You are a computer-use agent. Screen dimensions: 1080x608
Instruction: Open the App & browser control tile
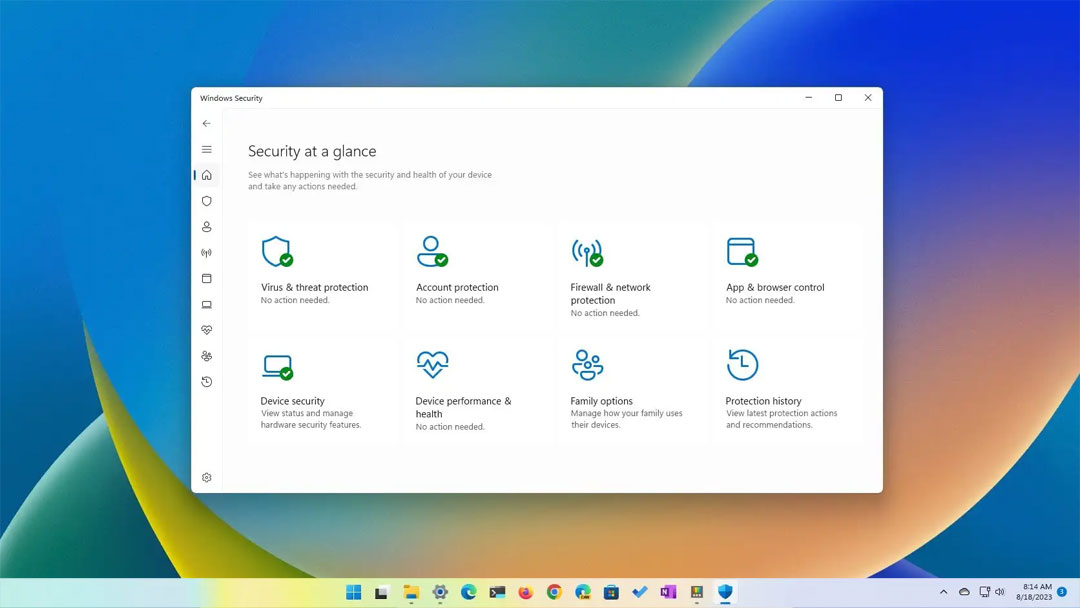(788, 275)
